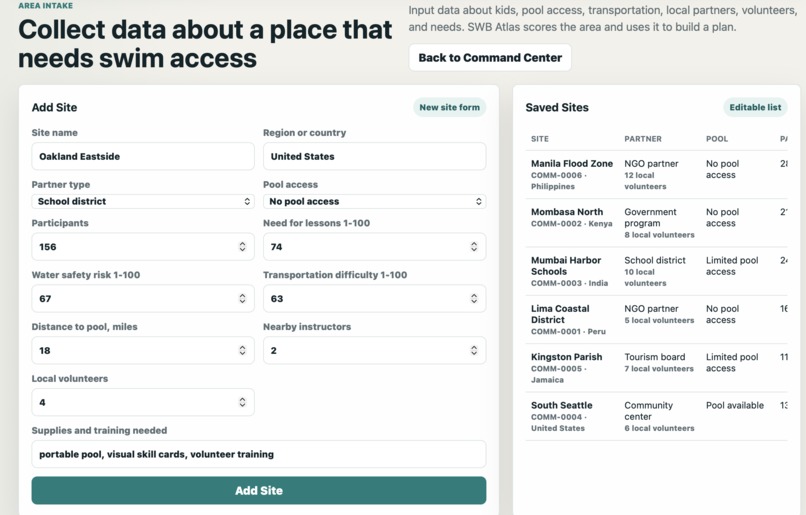Image resolution: width=806 pixels, height=515 pixels.
Task: Select the Lima Coastal District site name
Action: [x=560, y=314]
